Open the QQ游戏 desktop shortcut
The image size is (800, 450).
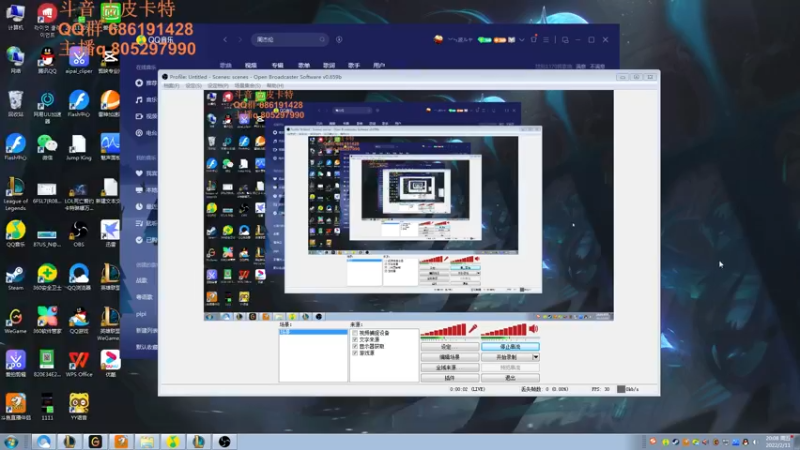[x=79, y=320]
